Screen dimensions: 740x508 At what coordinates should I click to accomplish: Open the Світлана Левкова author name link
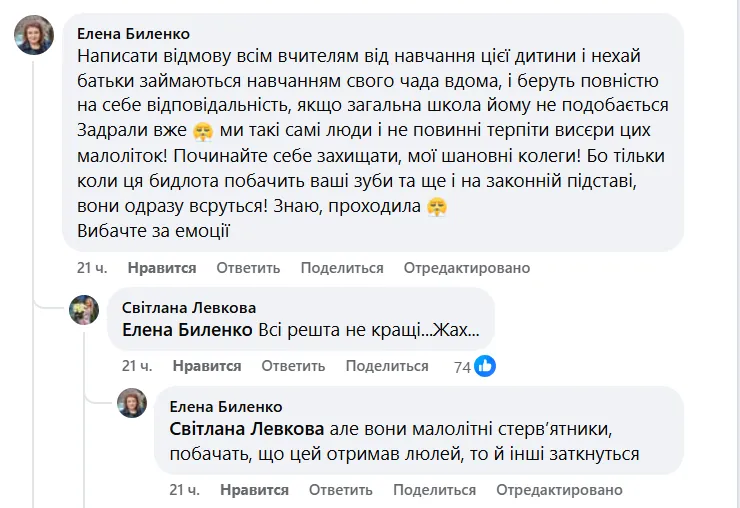tap(188, 307)
